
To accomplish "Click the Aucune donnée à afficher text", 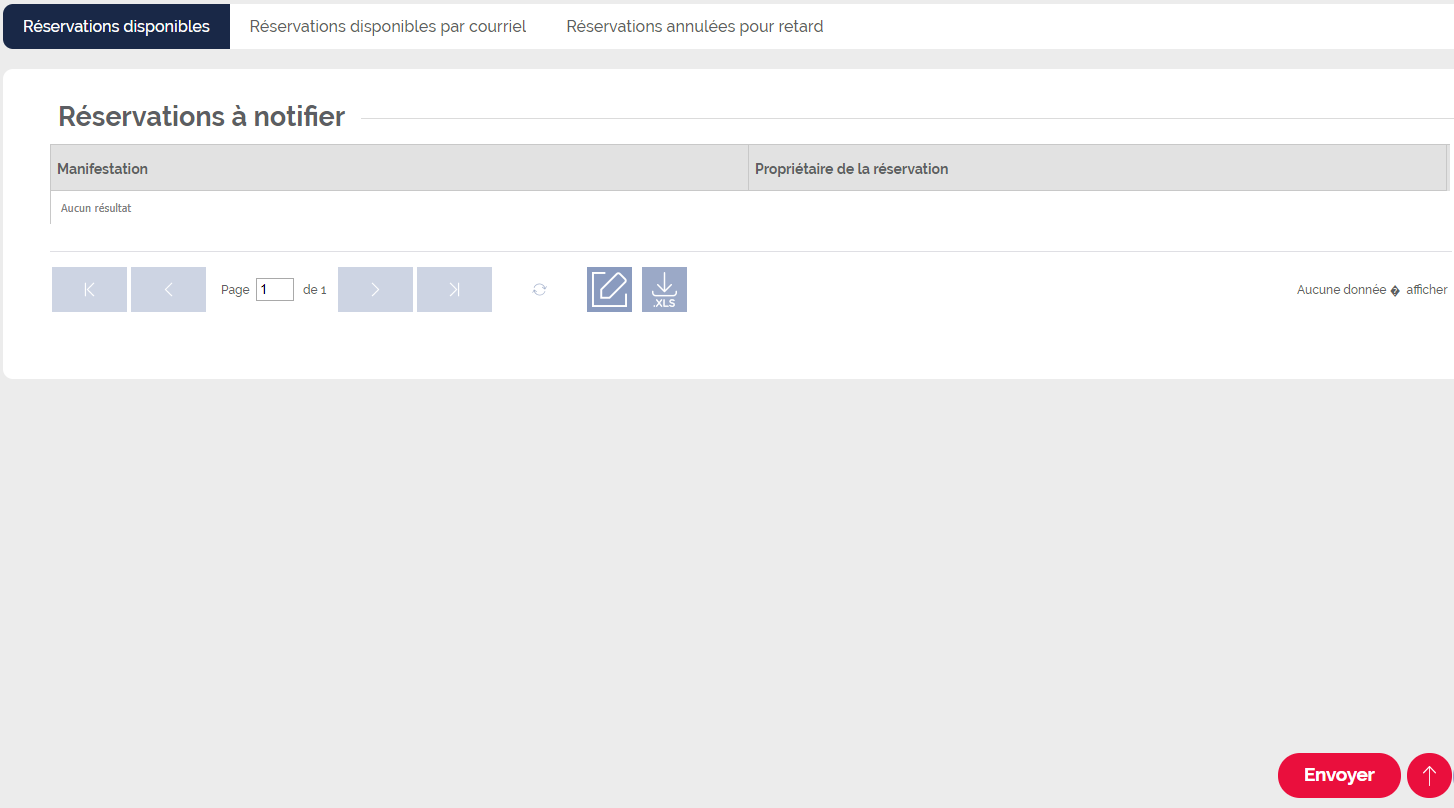I will tap(1372, 289).
